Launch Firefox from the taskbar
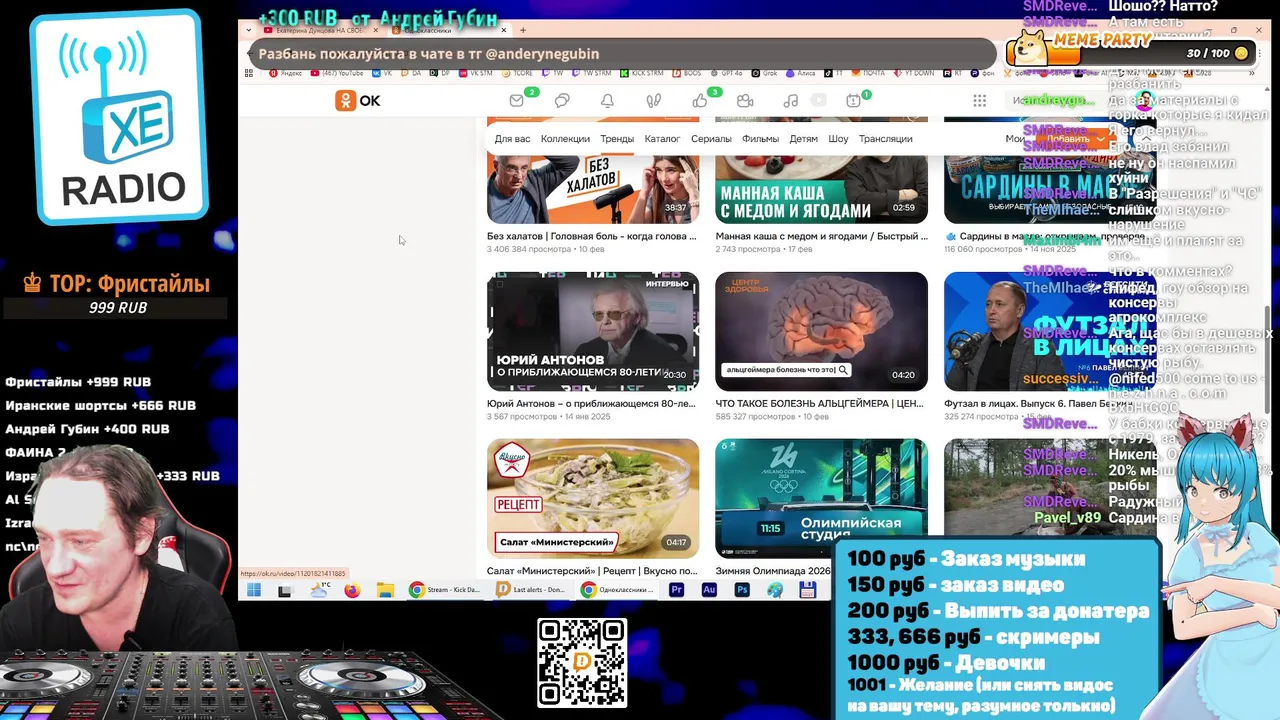Screen dimensions: 1280x720 [x=352, y=590]
